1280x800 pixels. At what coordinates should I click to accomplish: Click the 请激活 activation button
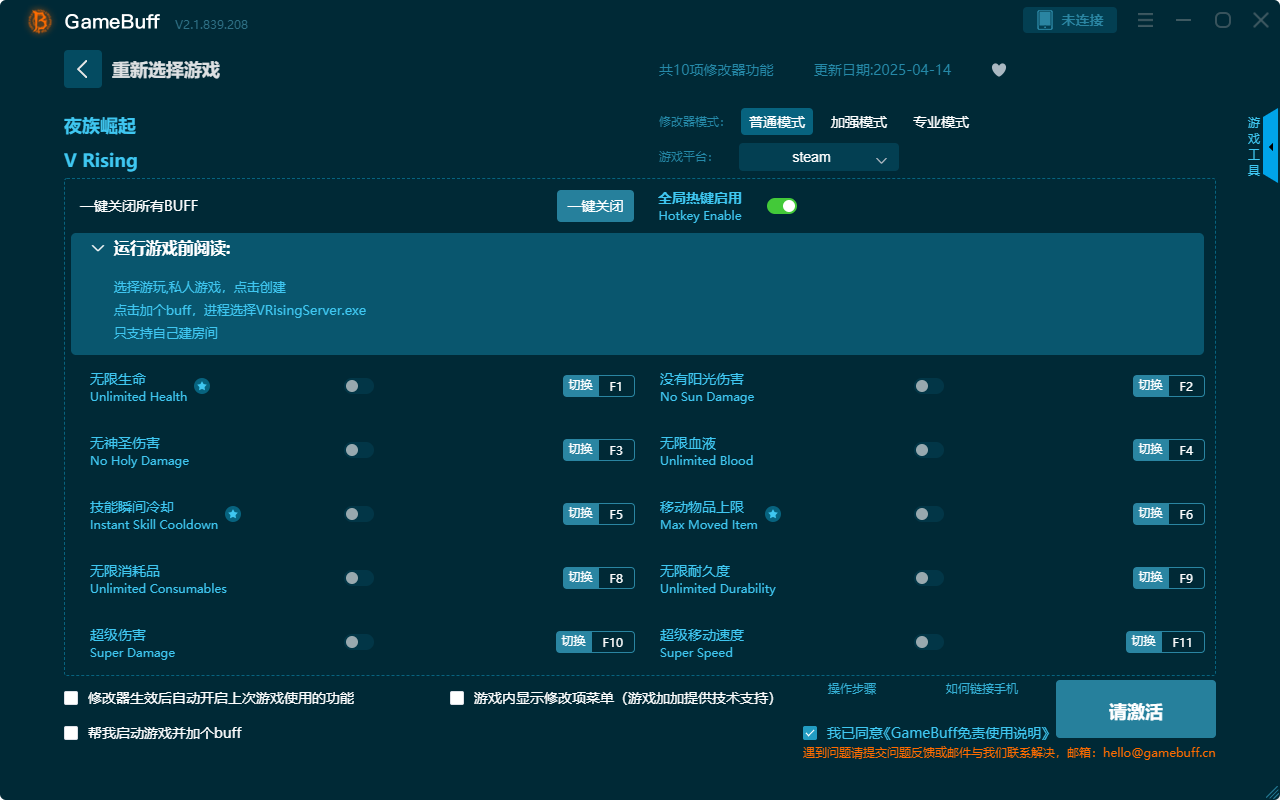[1135, 709]
